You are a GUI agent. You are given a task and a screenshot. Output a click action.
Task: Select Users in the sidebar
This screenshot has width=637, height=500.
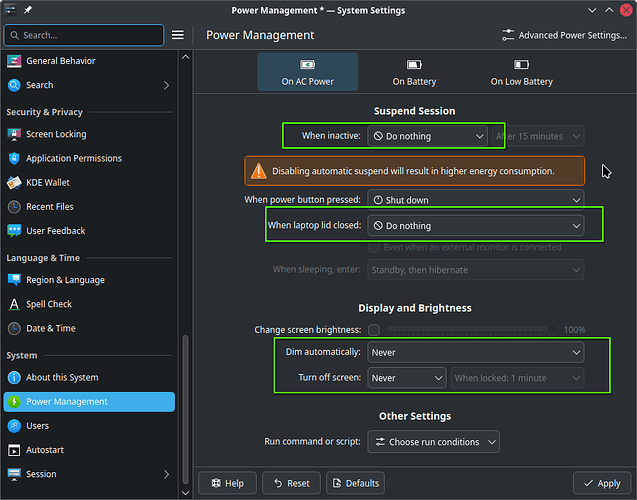pos(89,426)
